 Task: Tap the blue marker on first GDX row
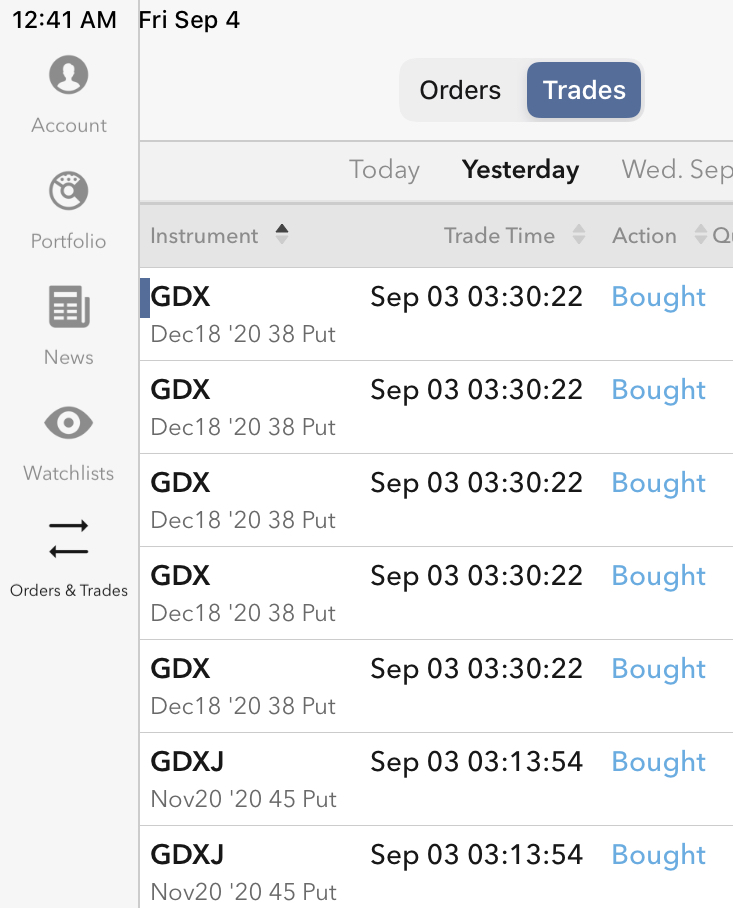145,298
